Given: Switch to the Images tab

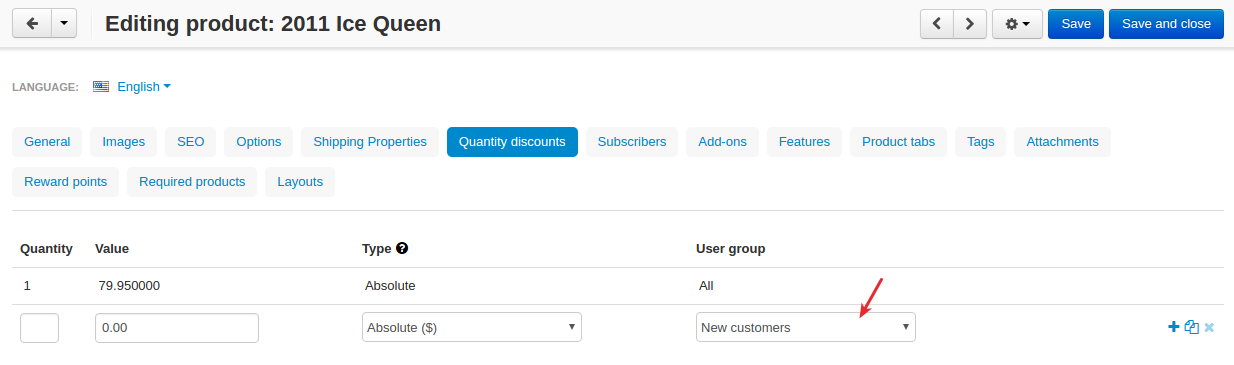Looking at the screenshot, I should tap(123, 142).
